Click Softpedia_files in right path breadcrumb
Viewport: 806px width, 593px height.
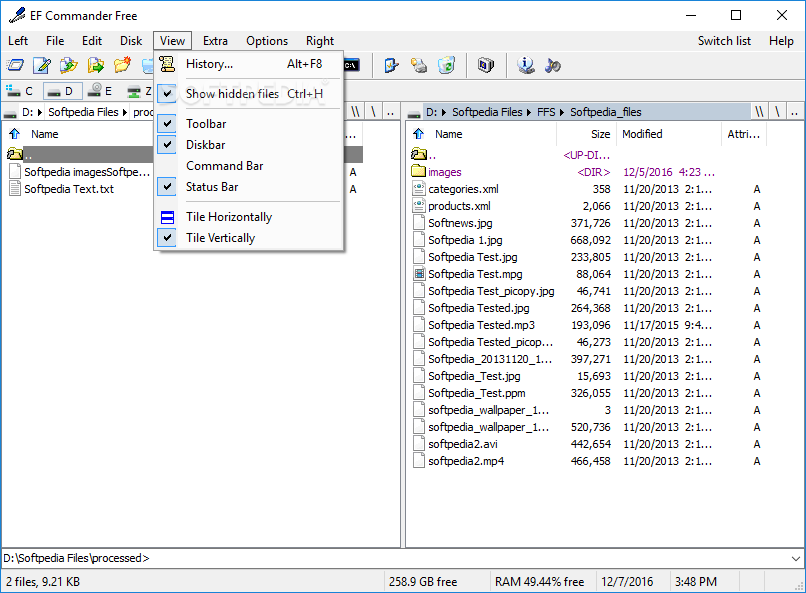click(x=606, y=112)
